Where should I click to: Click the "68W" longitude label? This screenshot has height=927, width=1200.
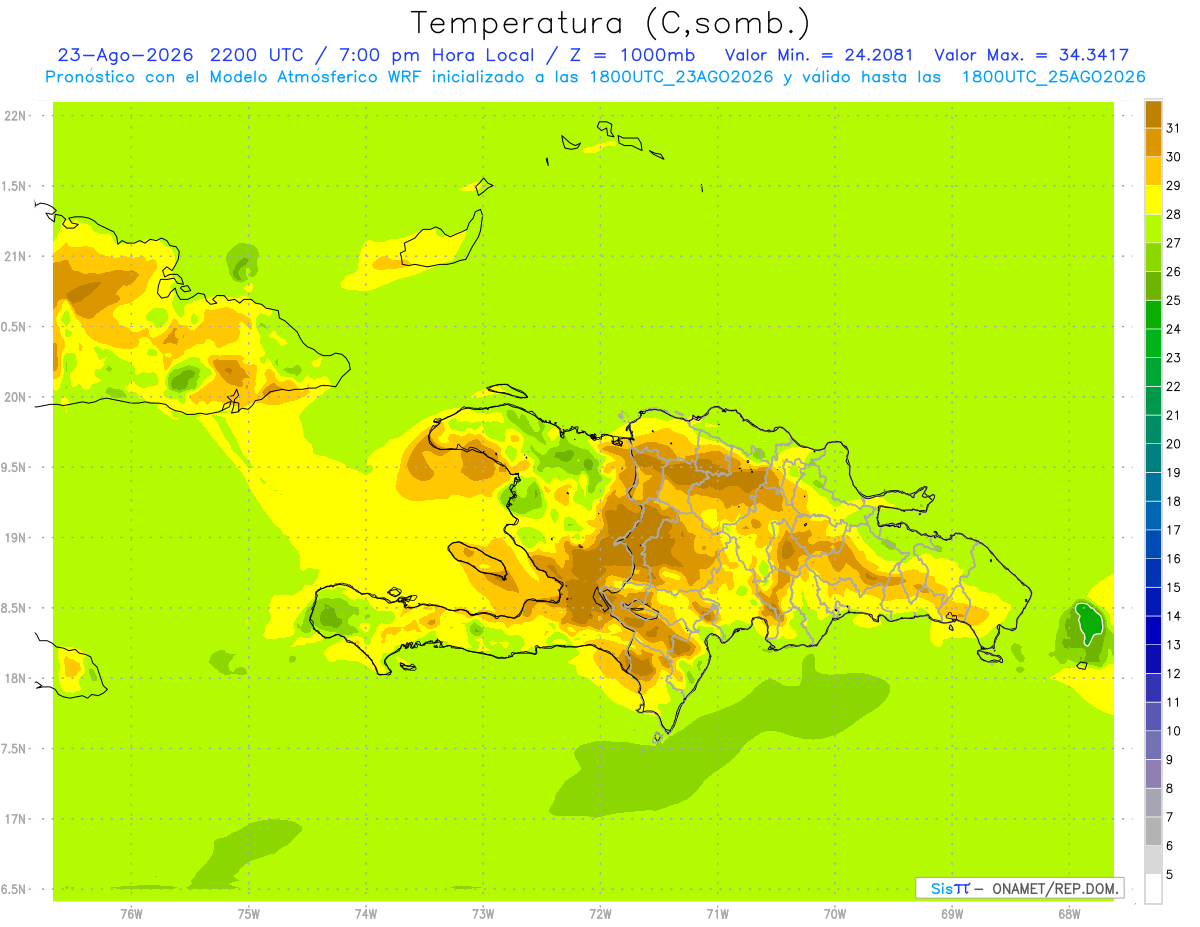[x=1069, y=914]
